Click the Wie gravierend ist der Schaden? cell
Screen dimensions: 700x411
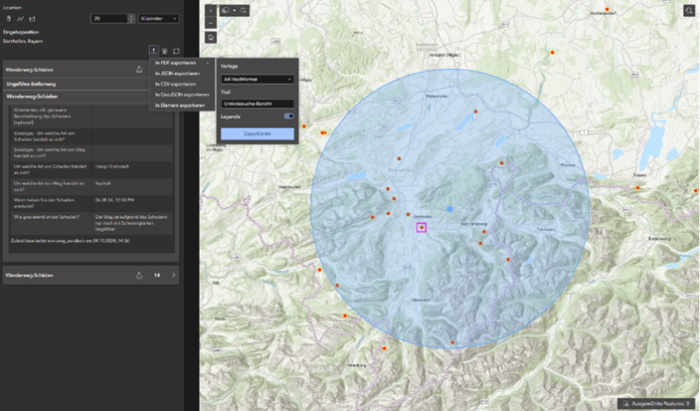51,223
